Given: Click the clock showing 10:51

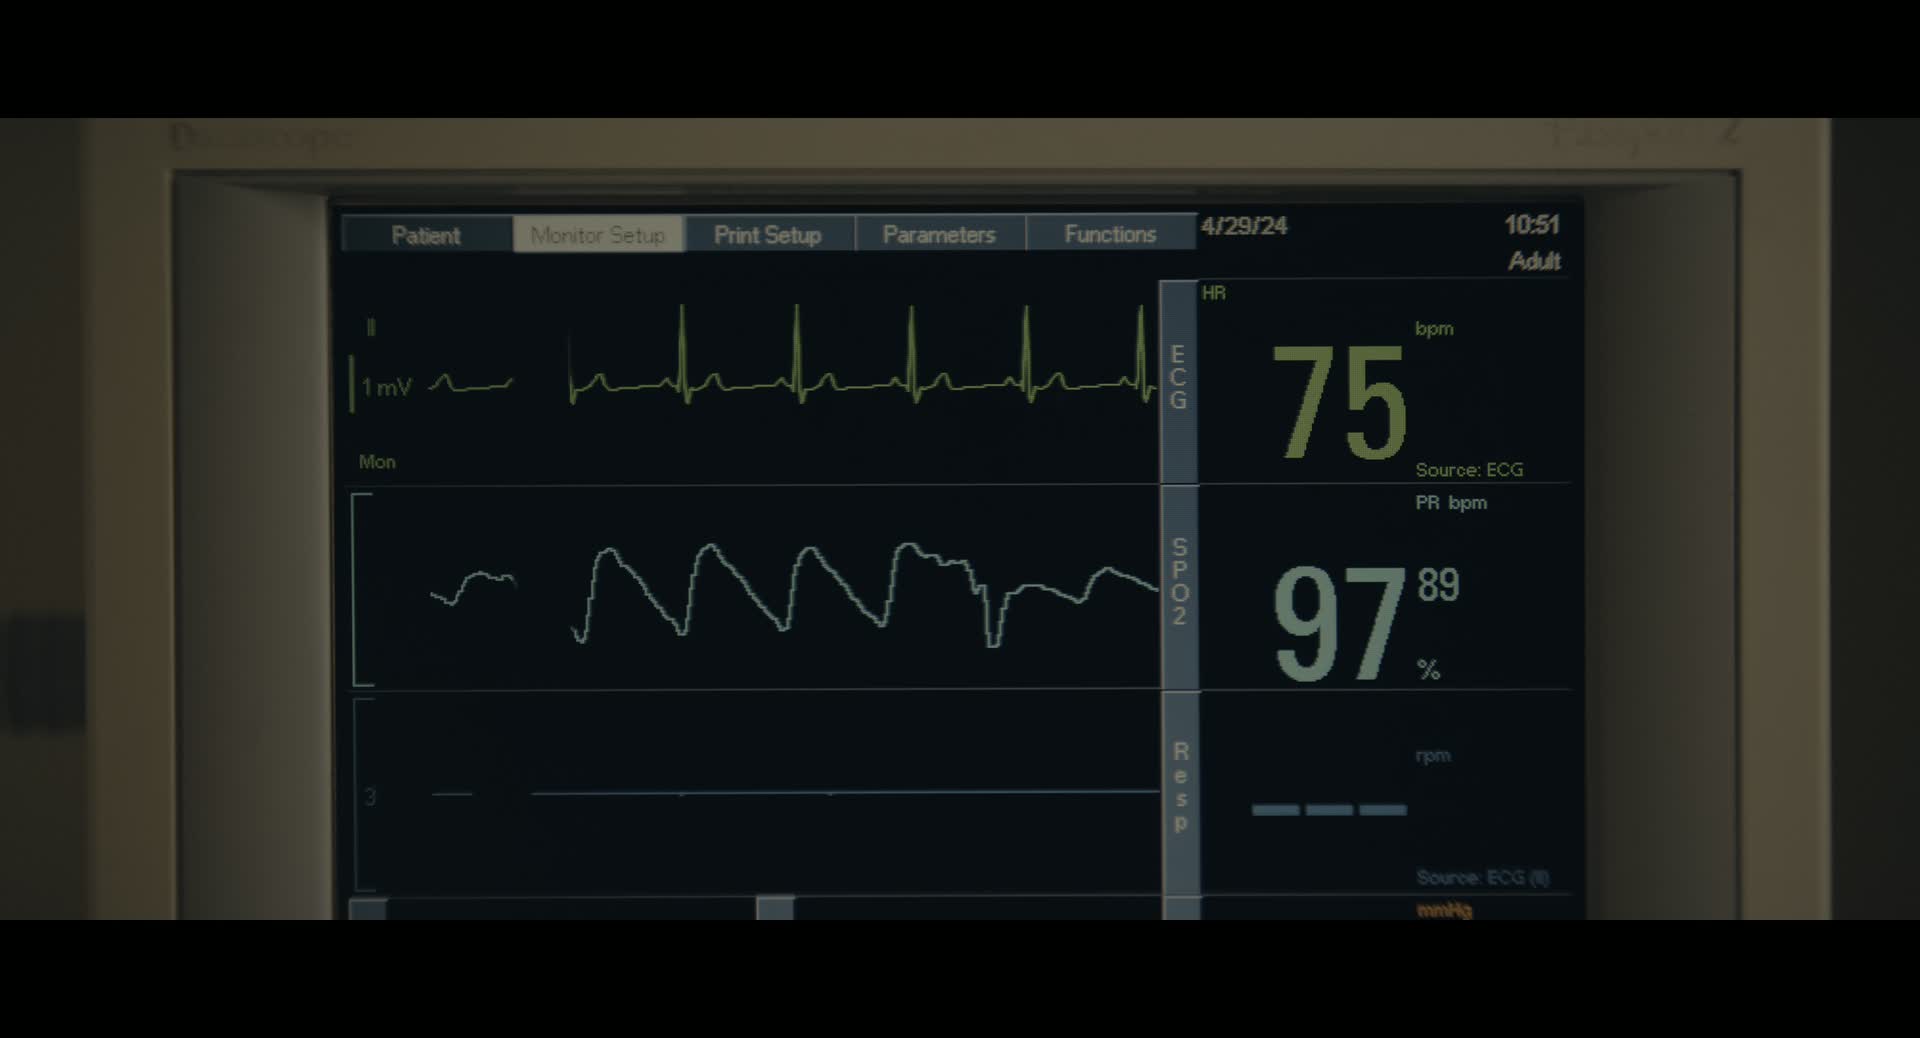Looking at the screenshot, I should 1531,225.
